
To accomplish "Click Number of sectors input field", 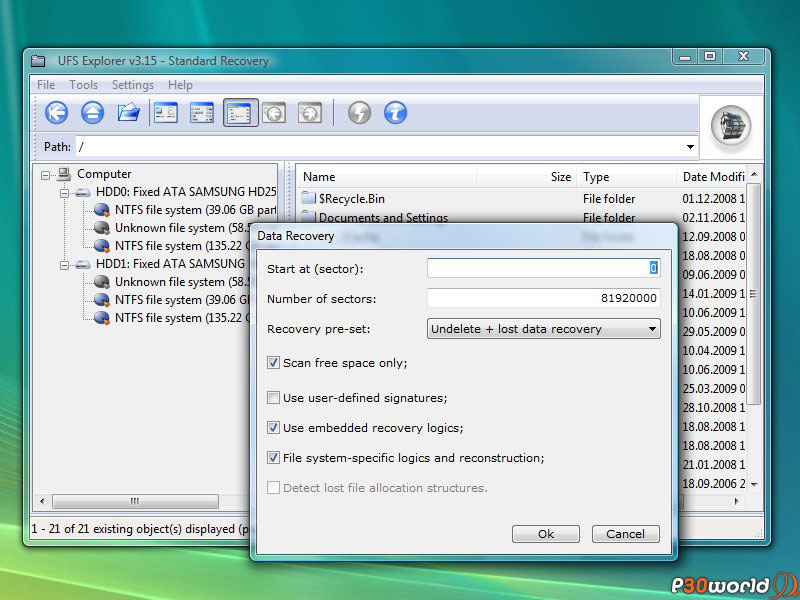I will coord(543,298).
